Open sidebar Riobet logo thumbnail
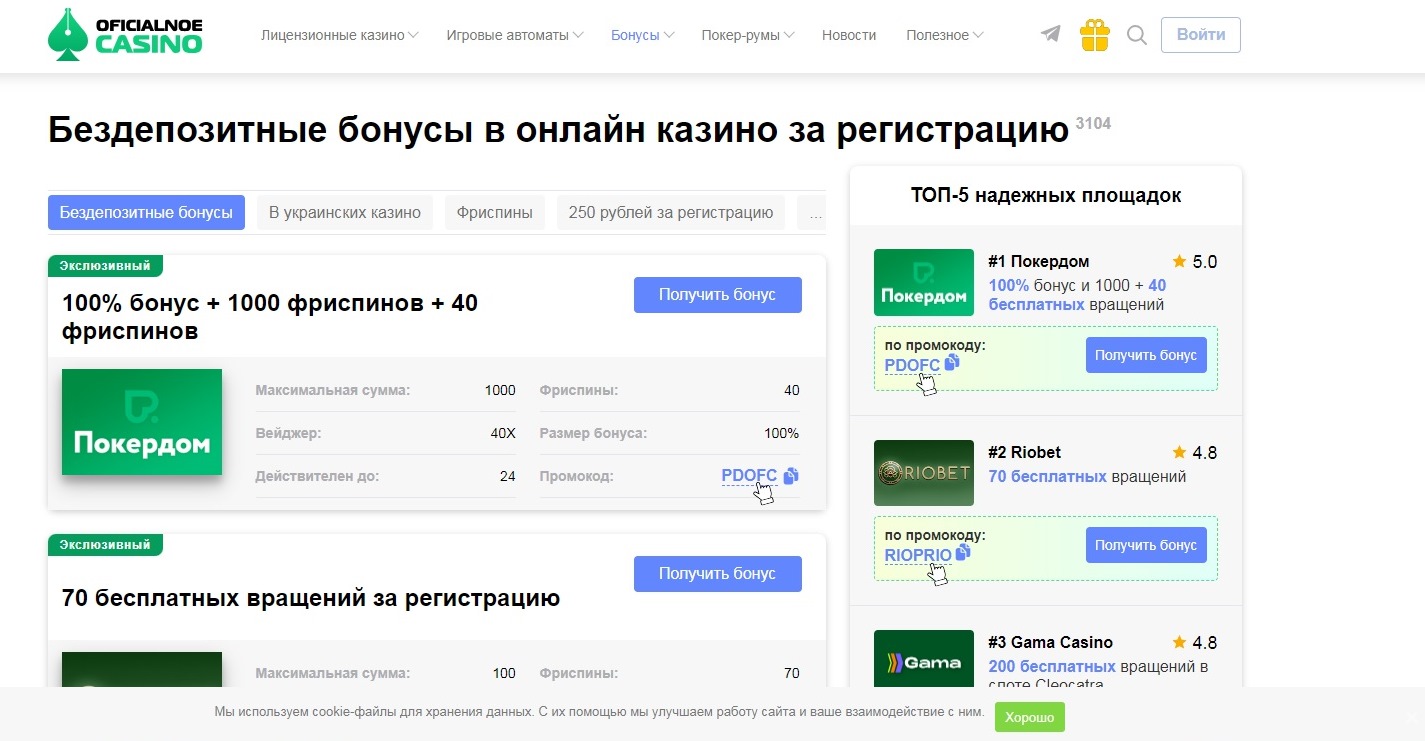The height and width of the screenshot is (741, 1425). (x=924, y=473)
